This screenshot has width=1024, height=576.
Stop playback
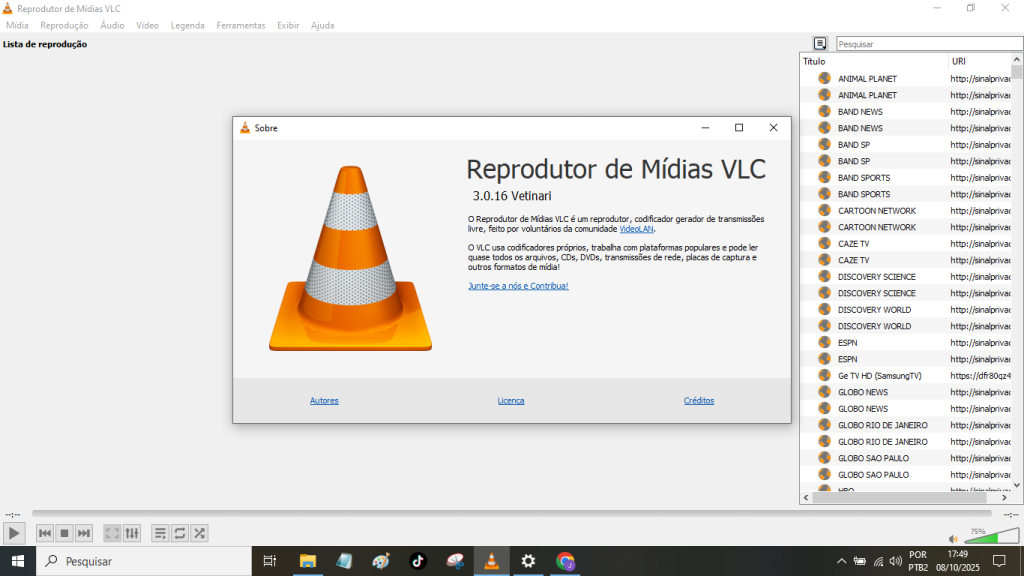pyautogui.click(x=64, y=534)
